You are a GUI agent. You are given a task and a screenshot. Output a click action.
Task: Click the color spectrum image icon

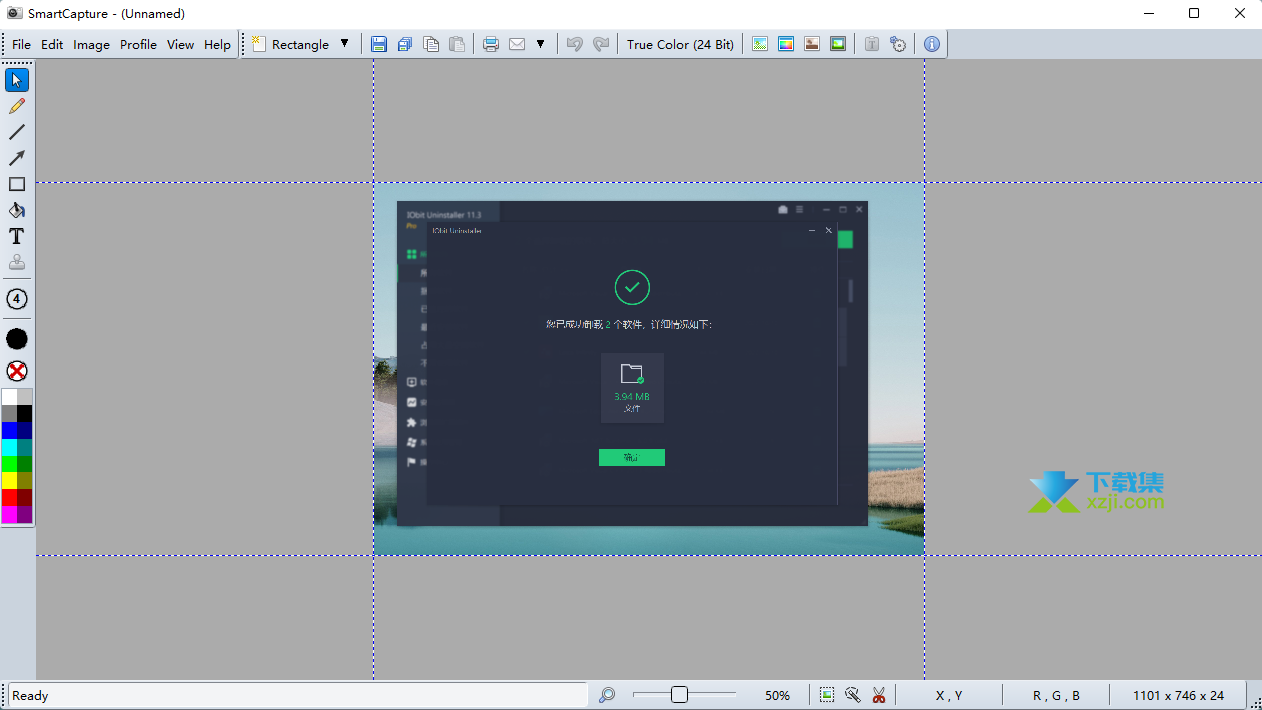[x=786, y=44]
